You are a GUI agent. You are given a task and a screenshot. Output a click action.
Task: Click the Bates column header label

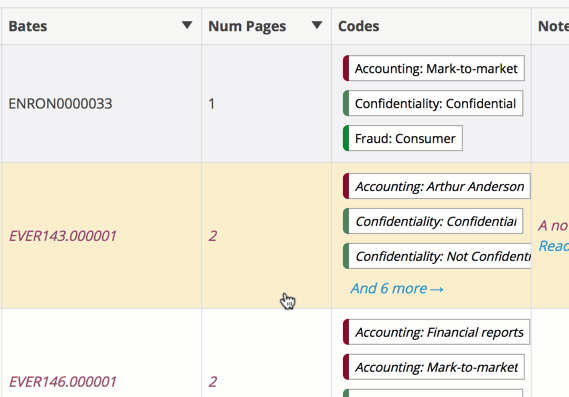click(28, 26)
